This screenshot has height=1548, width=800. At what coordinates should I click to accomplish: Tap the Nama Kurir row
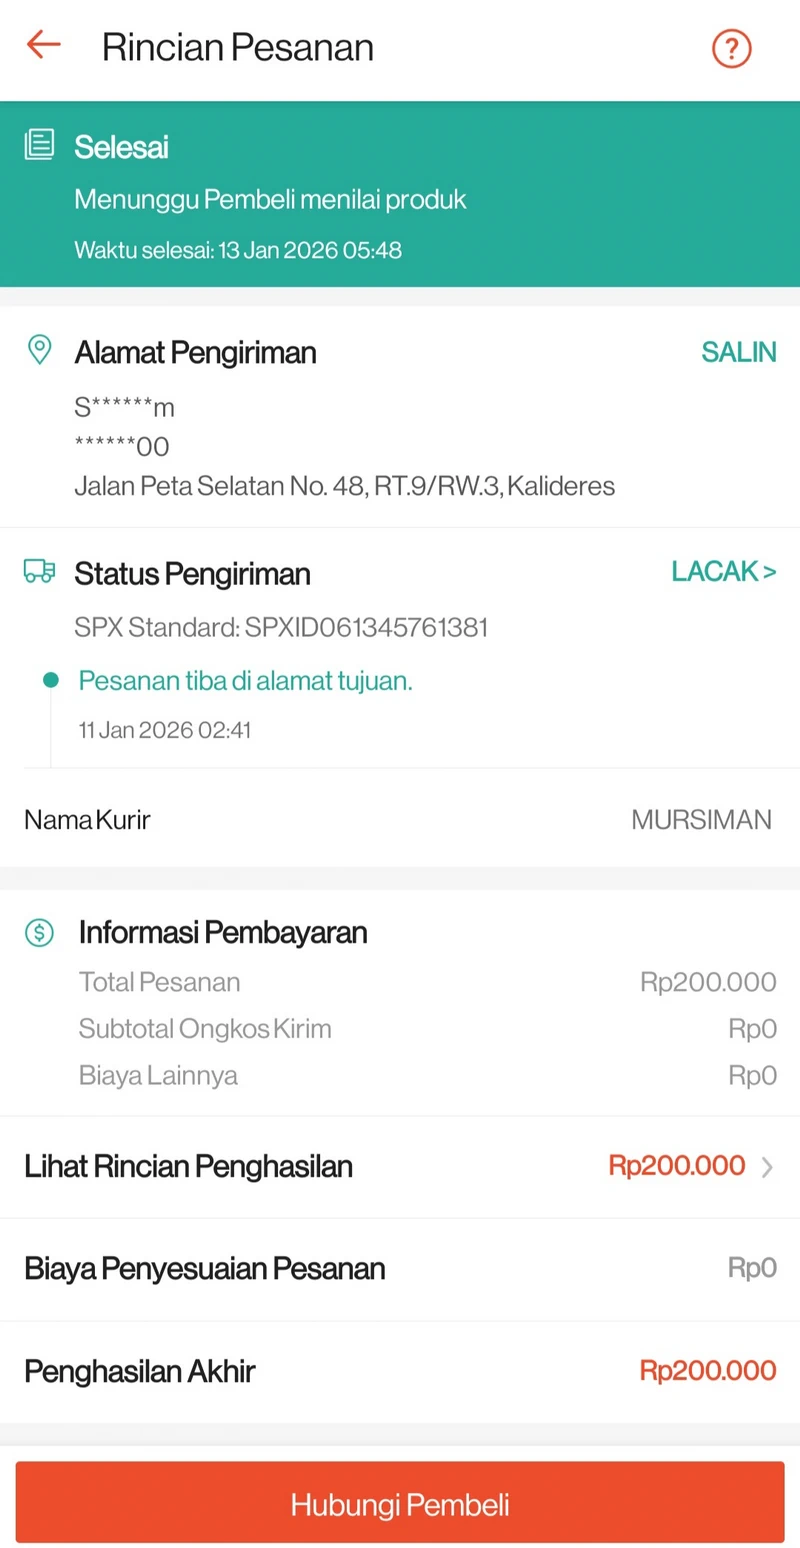[x=400, y=820]
